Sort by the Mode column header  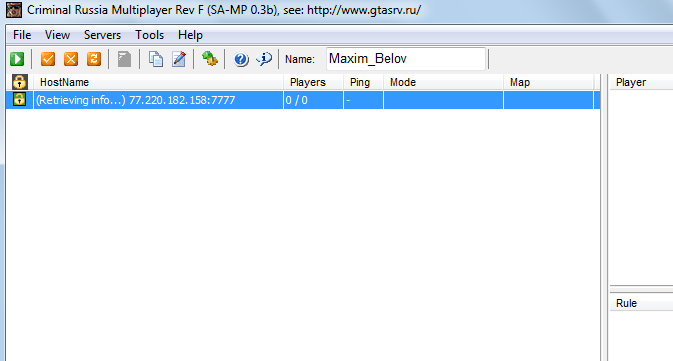(443, 82)
